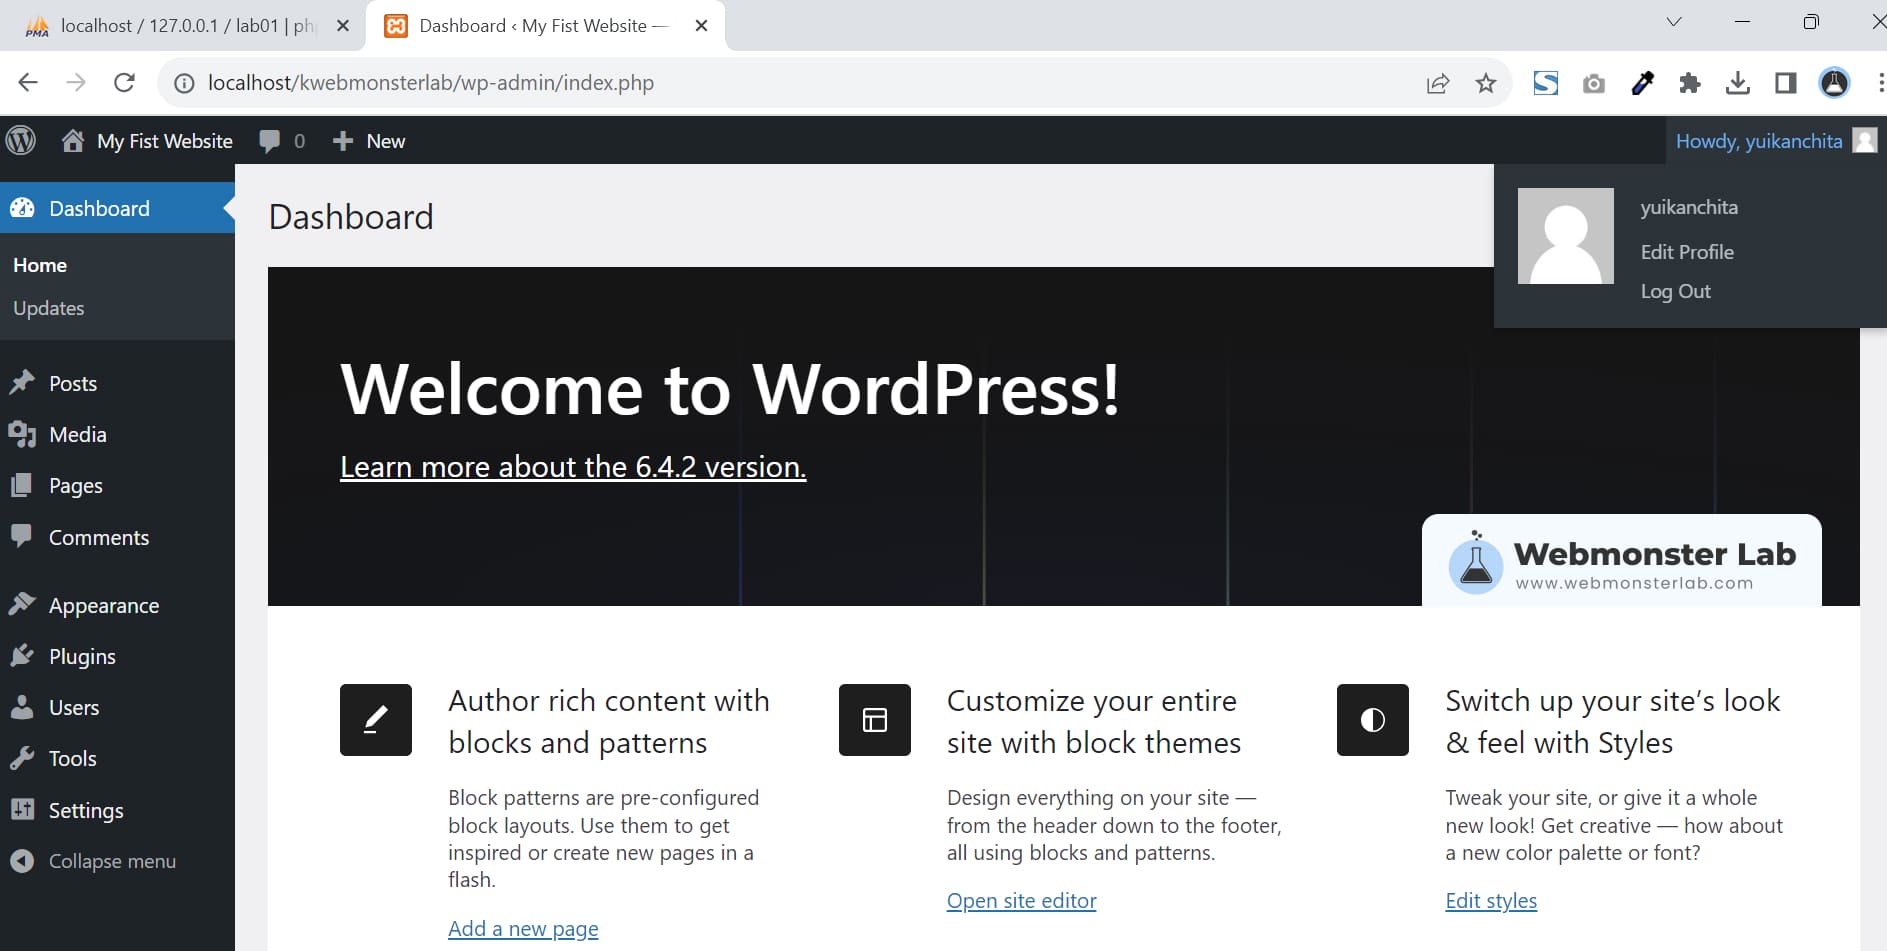Follow the Edit styles link
Viewport: 1887px width, 951px height.
pos(1491,901)
